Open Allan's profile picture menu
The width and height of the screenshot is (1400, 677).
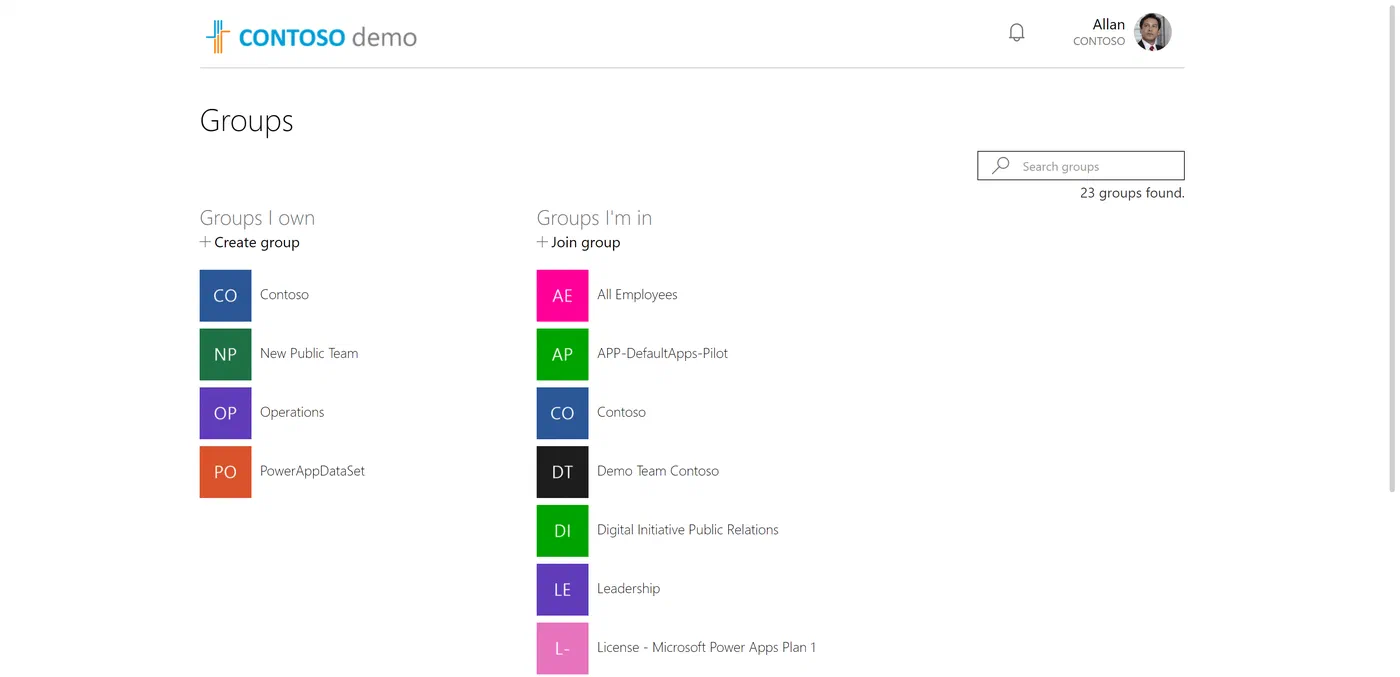tap(1152, 32)
